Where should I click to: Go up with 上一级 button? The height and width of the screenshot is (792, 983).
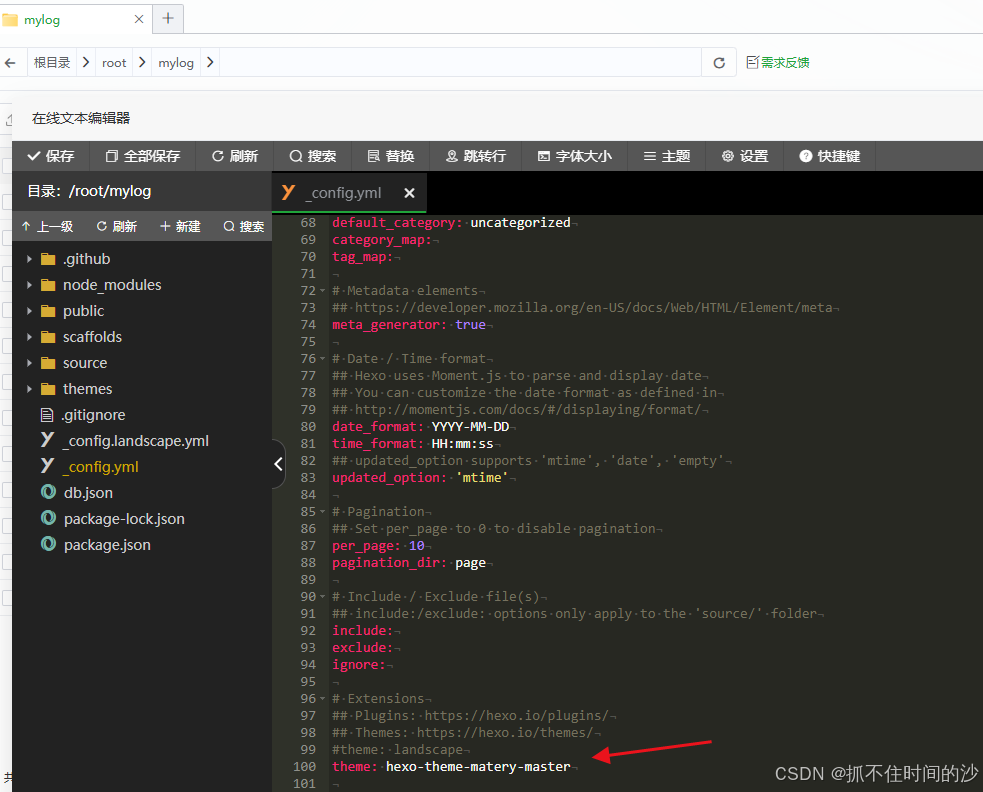[48, 226]
